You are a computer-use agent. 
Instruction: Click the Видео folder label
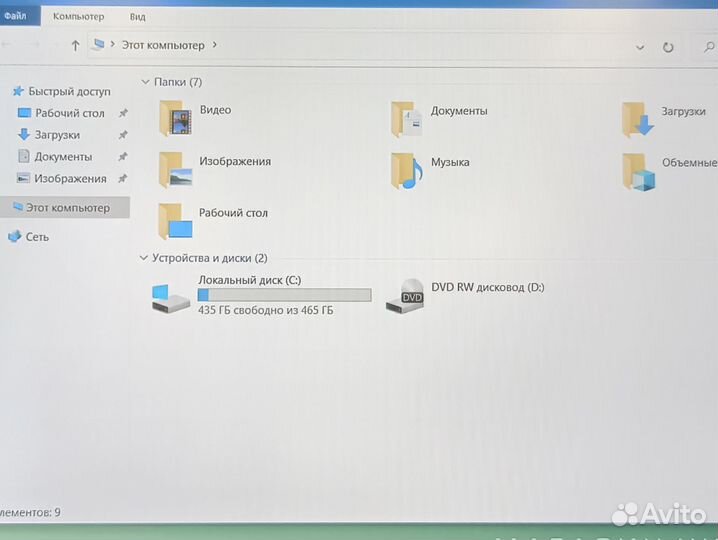point(215,110)
